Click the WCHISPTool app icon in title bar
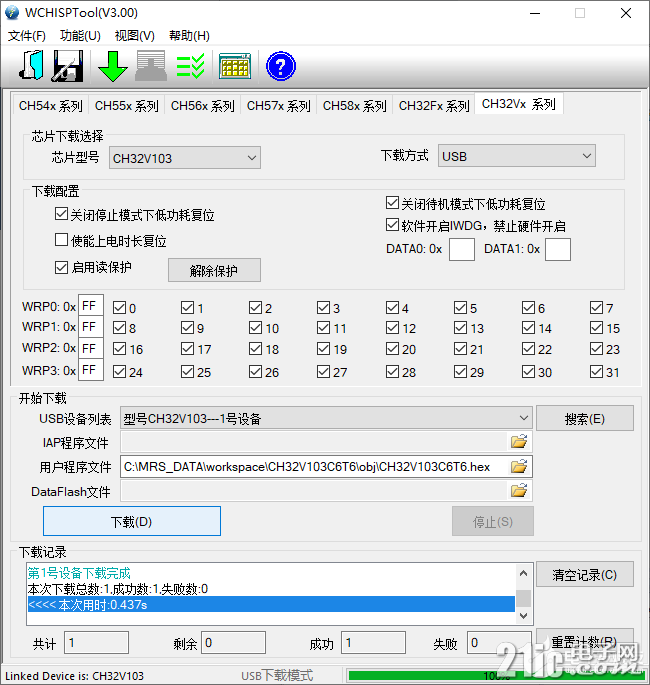The height and width of the screenshot is (685, 650). pyautogui.click(x=12, y=13)
